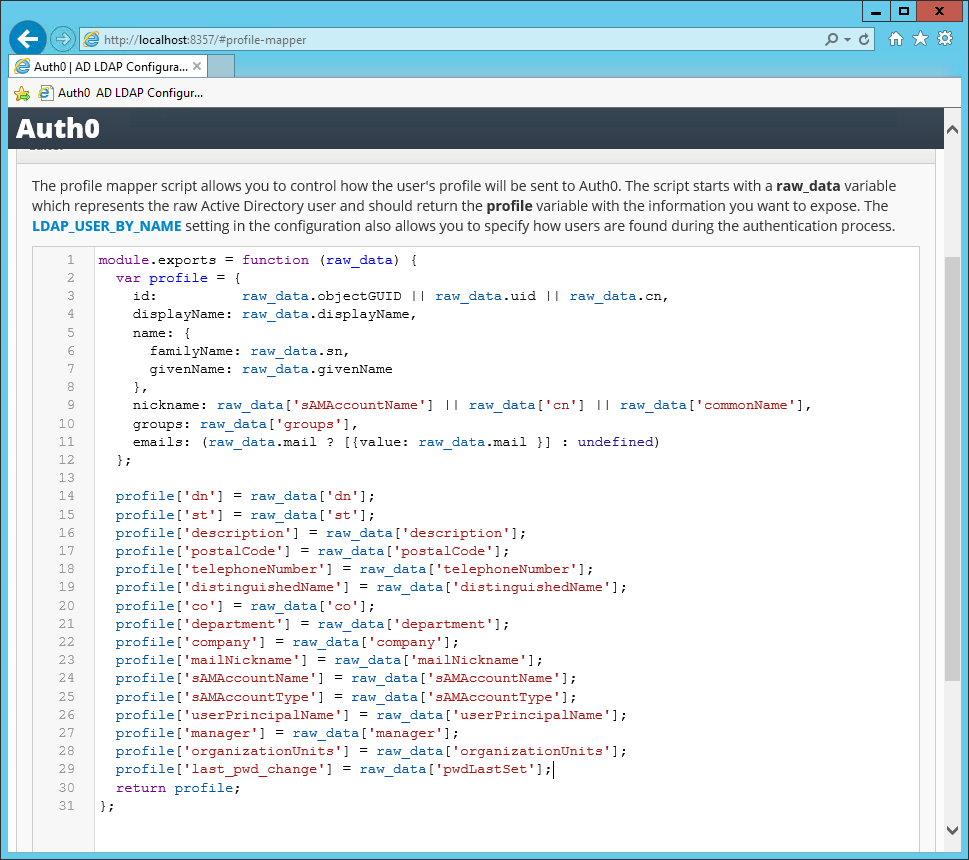Click the "profile['telephoneNumber']" assignment line

tap(354, 569)
